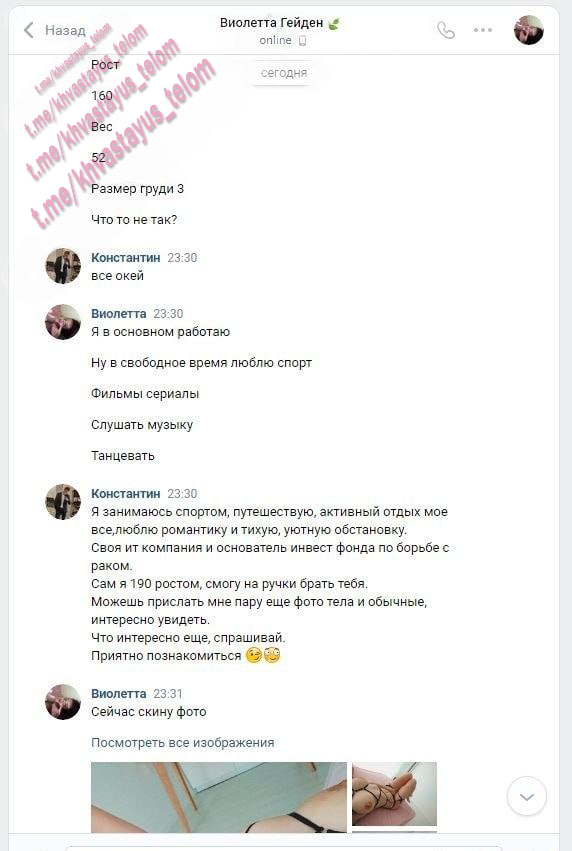
Task: Open the large first photo attachment
Action: tap(219, 797)
